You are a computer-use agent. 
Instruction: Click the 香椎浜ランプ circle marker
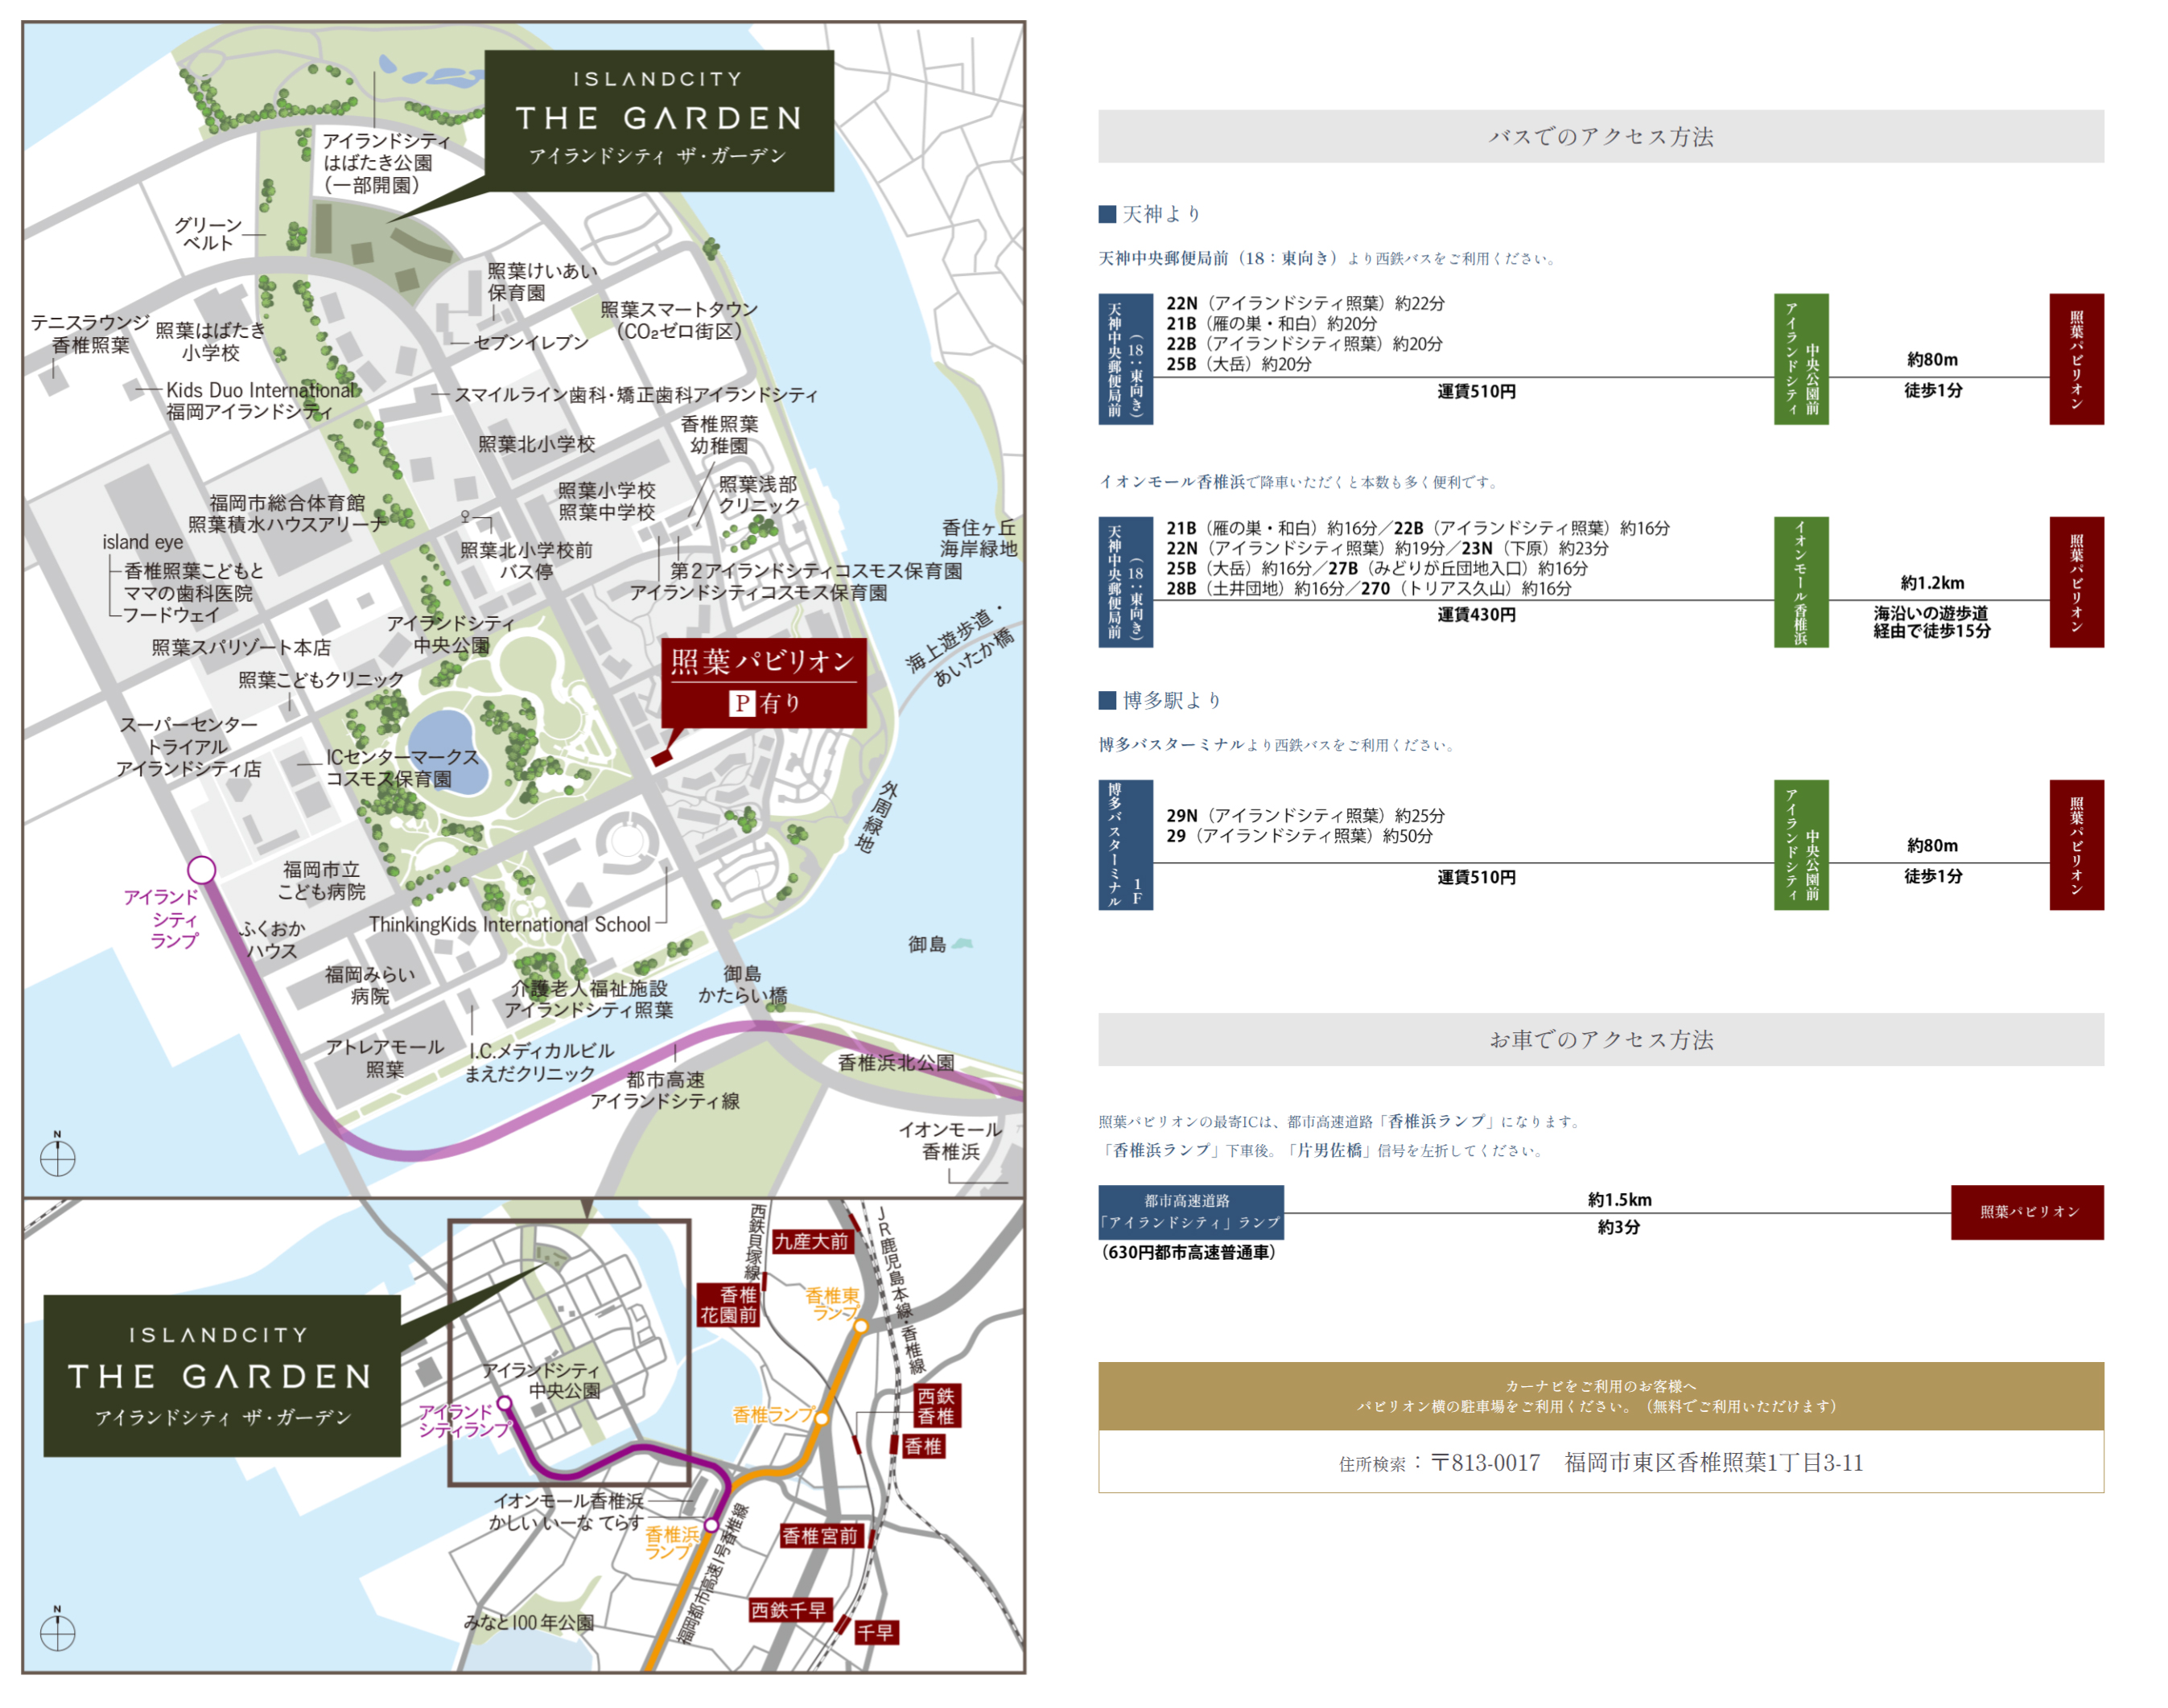click(x=711, y=1524)
